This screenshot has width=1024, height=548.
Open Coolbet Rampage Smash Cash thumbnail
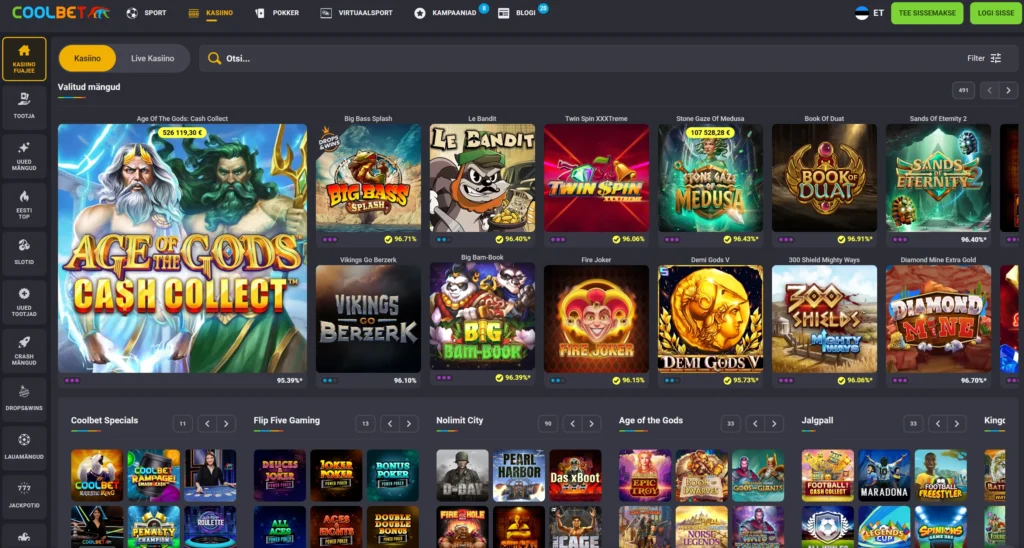coord(153,475)
